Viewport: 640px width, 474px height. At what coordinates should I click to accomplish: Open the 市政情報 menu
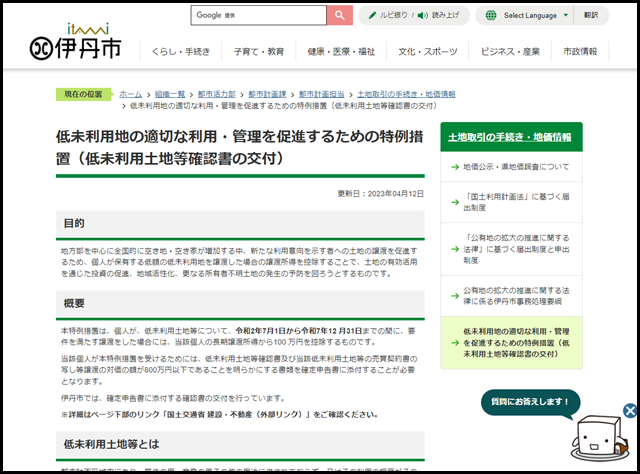click(580, 51)
